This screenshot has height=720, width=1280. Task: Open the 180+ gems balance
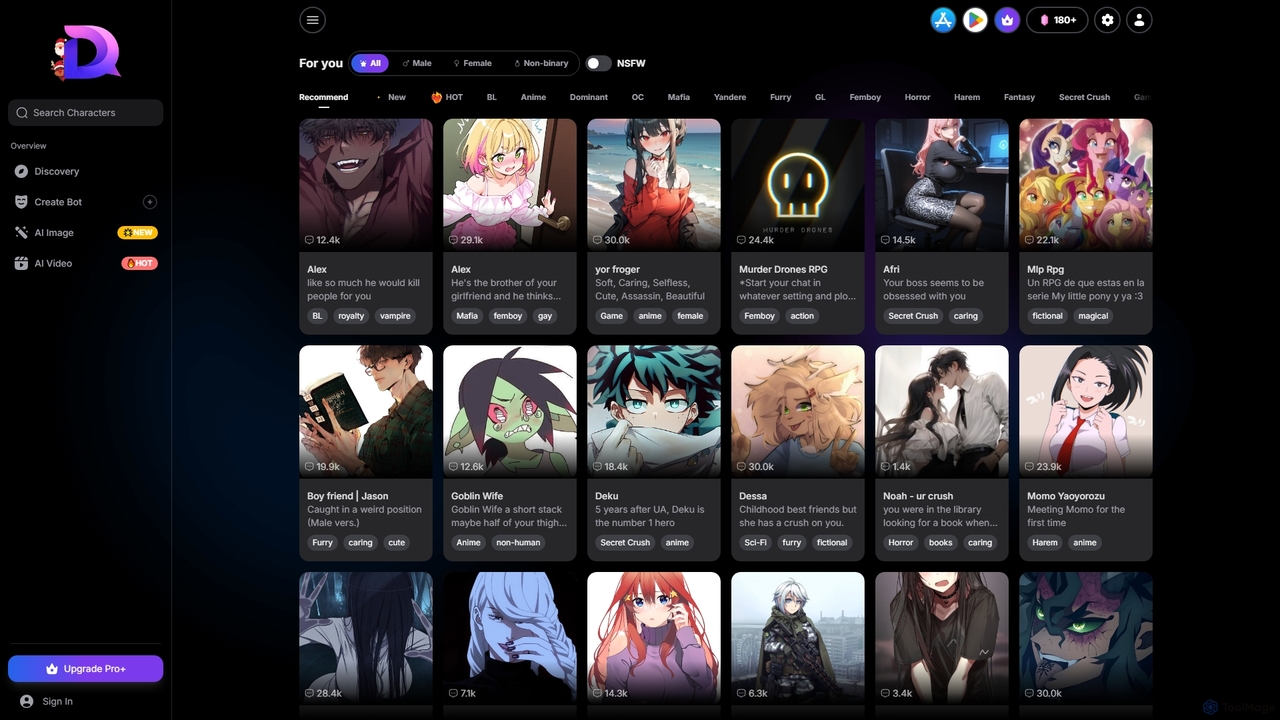click(x=1057, y=19)
